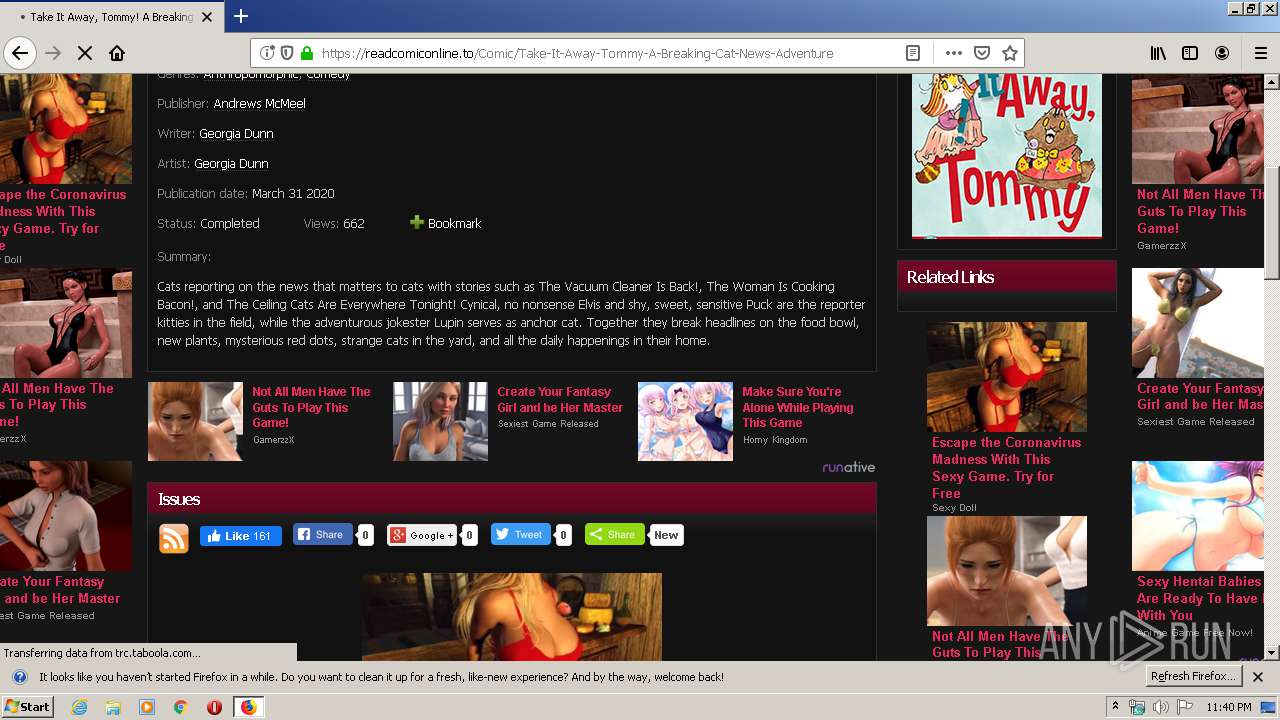
Task: Open artist Georgia Dunn link
Action: (231, 163)
